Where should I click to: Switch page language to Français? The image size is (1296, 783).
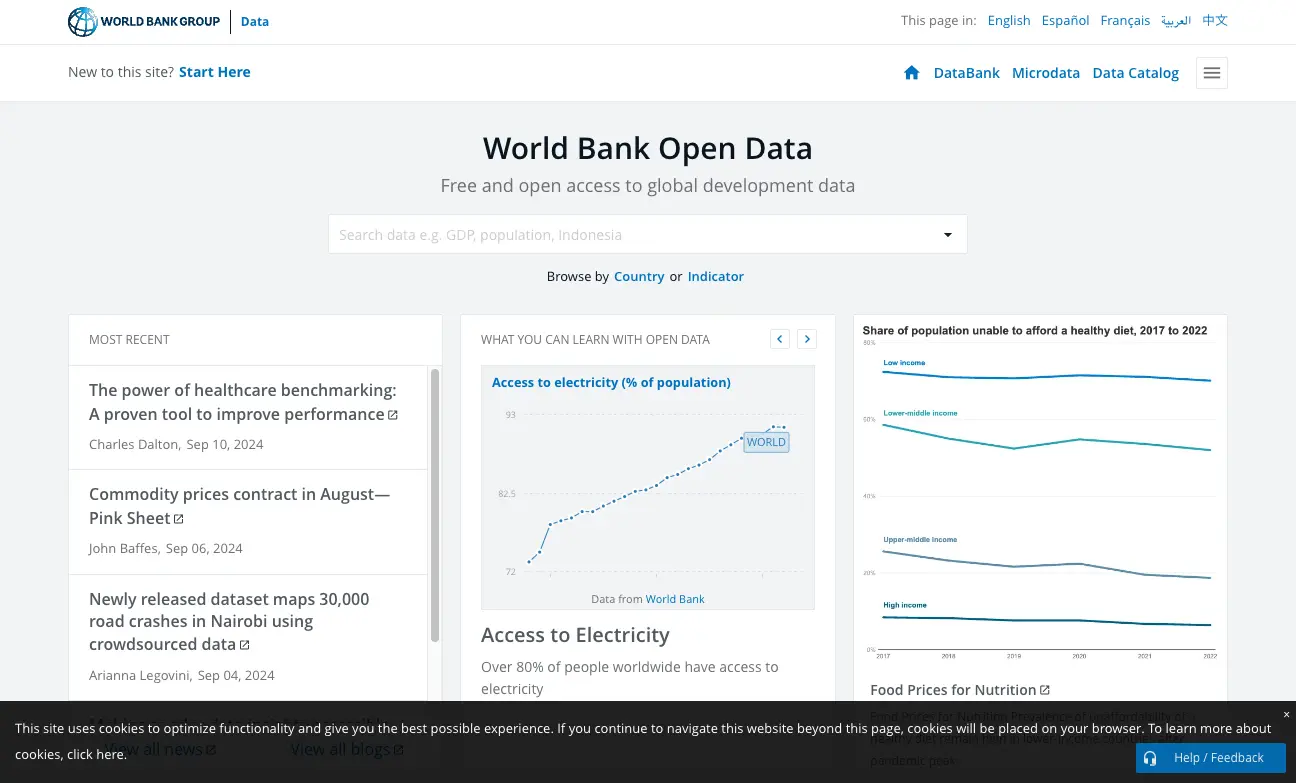(1125, 21)
